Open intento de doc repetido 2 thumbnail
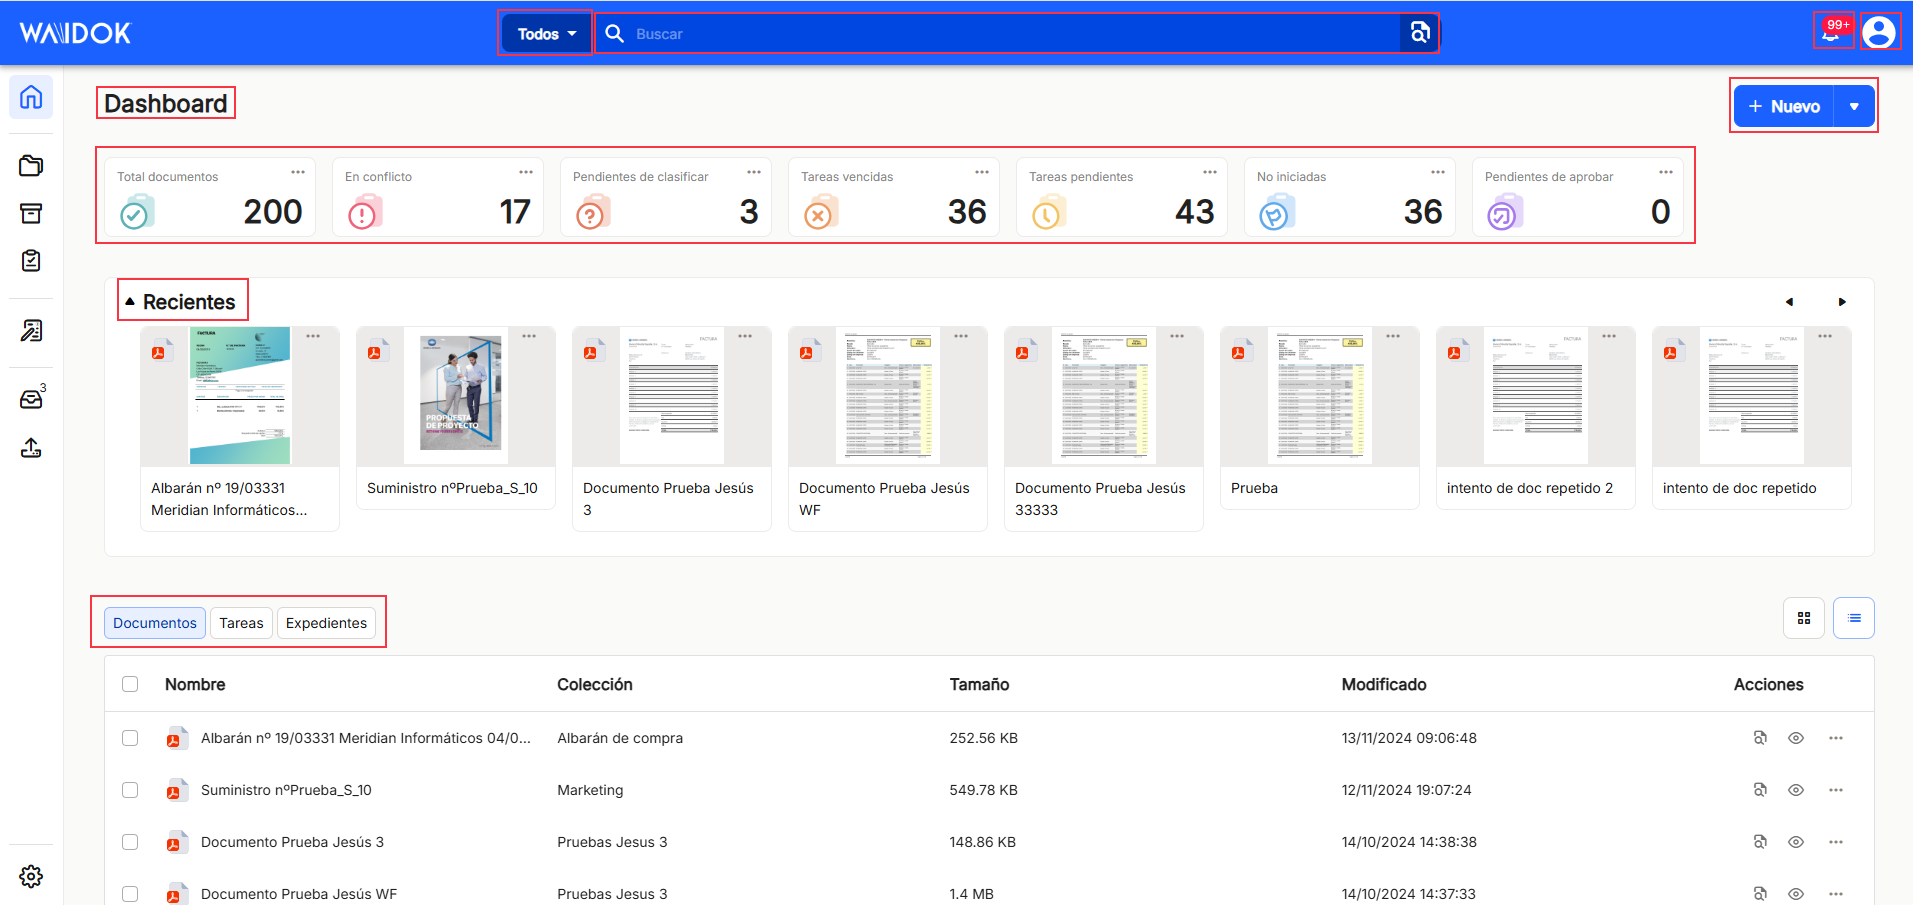The image size is (1913, 905). [x=1536, y=396]
